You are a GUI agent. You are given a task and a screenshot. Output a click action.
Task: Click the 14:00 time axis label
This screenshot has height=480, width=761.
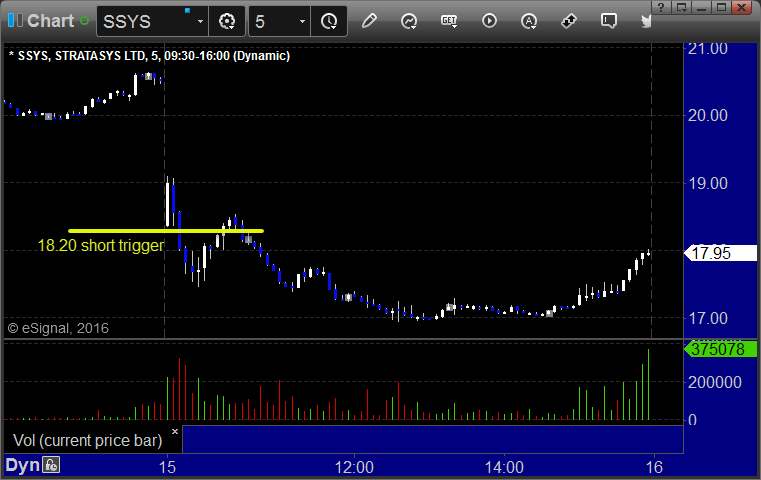(x=504, y=467)
